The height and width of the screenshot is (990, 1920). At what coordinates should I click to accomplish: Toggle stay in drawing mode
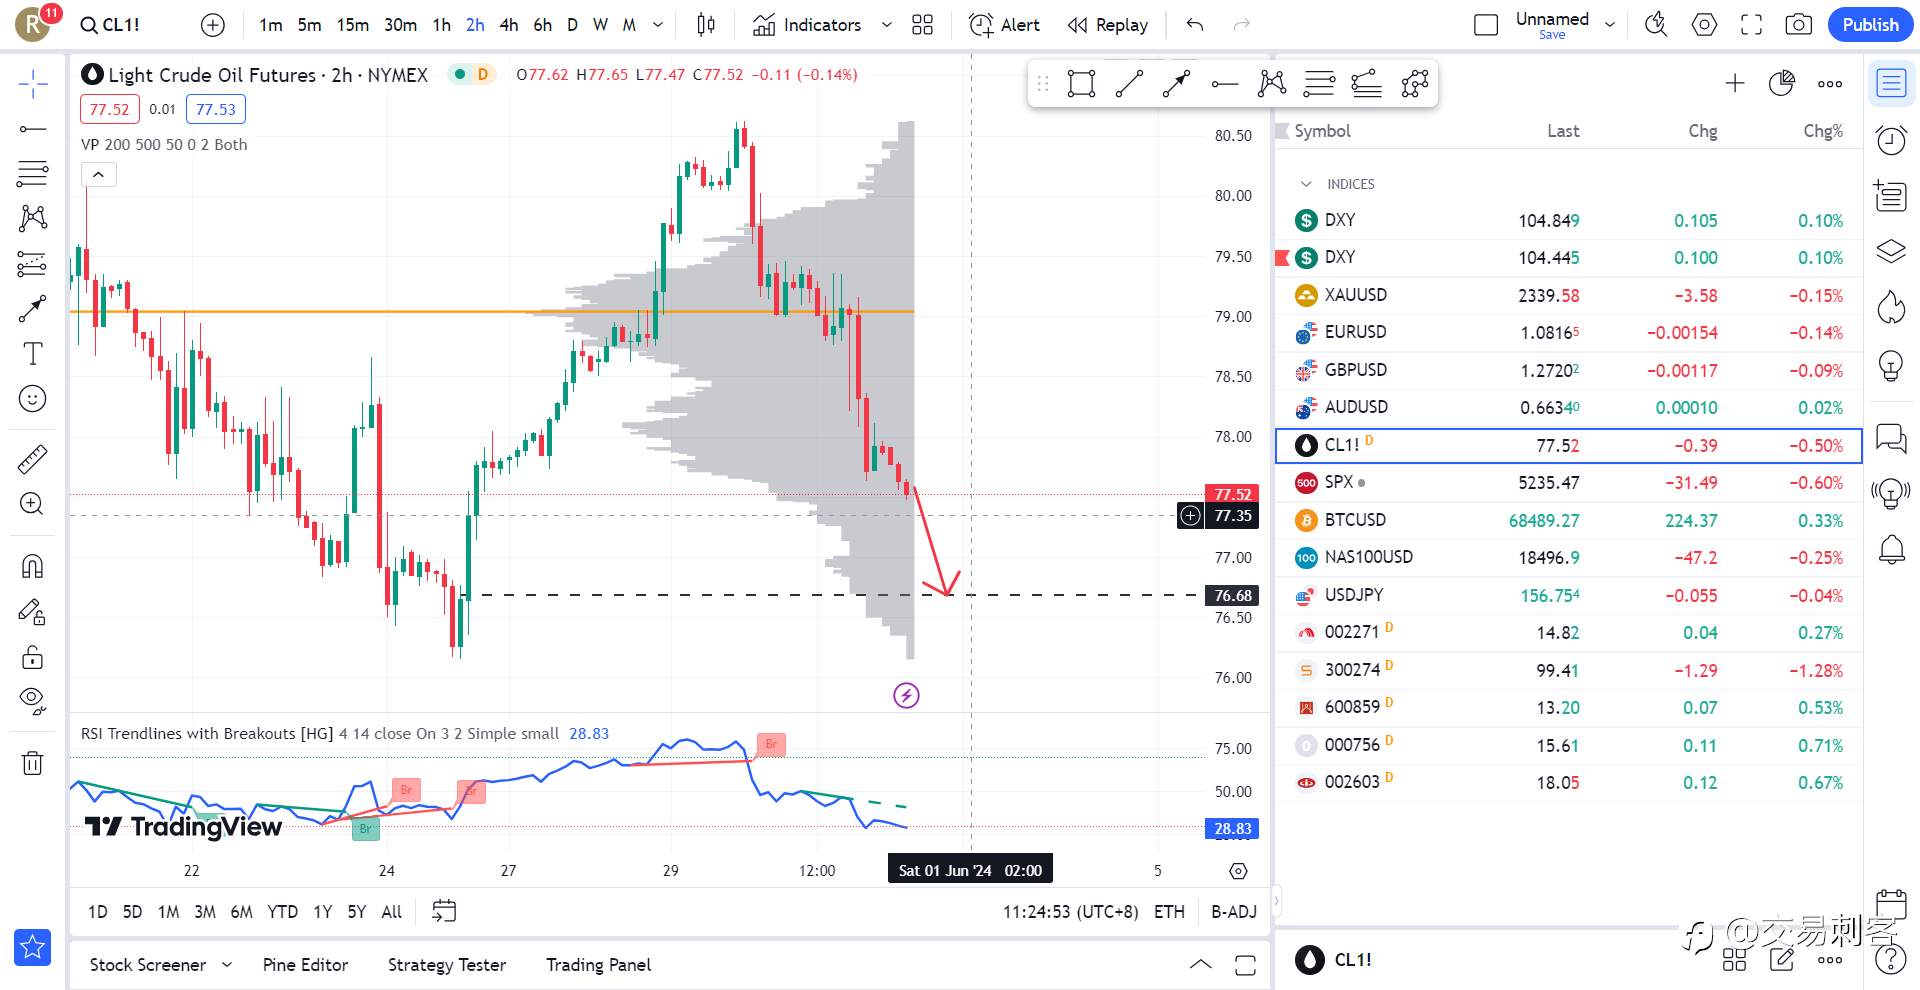click(x=33, y=611)
